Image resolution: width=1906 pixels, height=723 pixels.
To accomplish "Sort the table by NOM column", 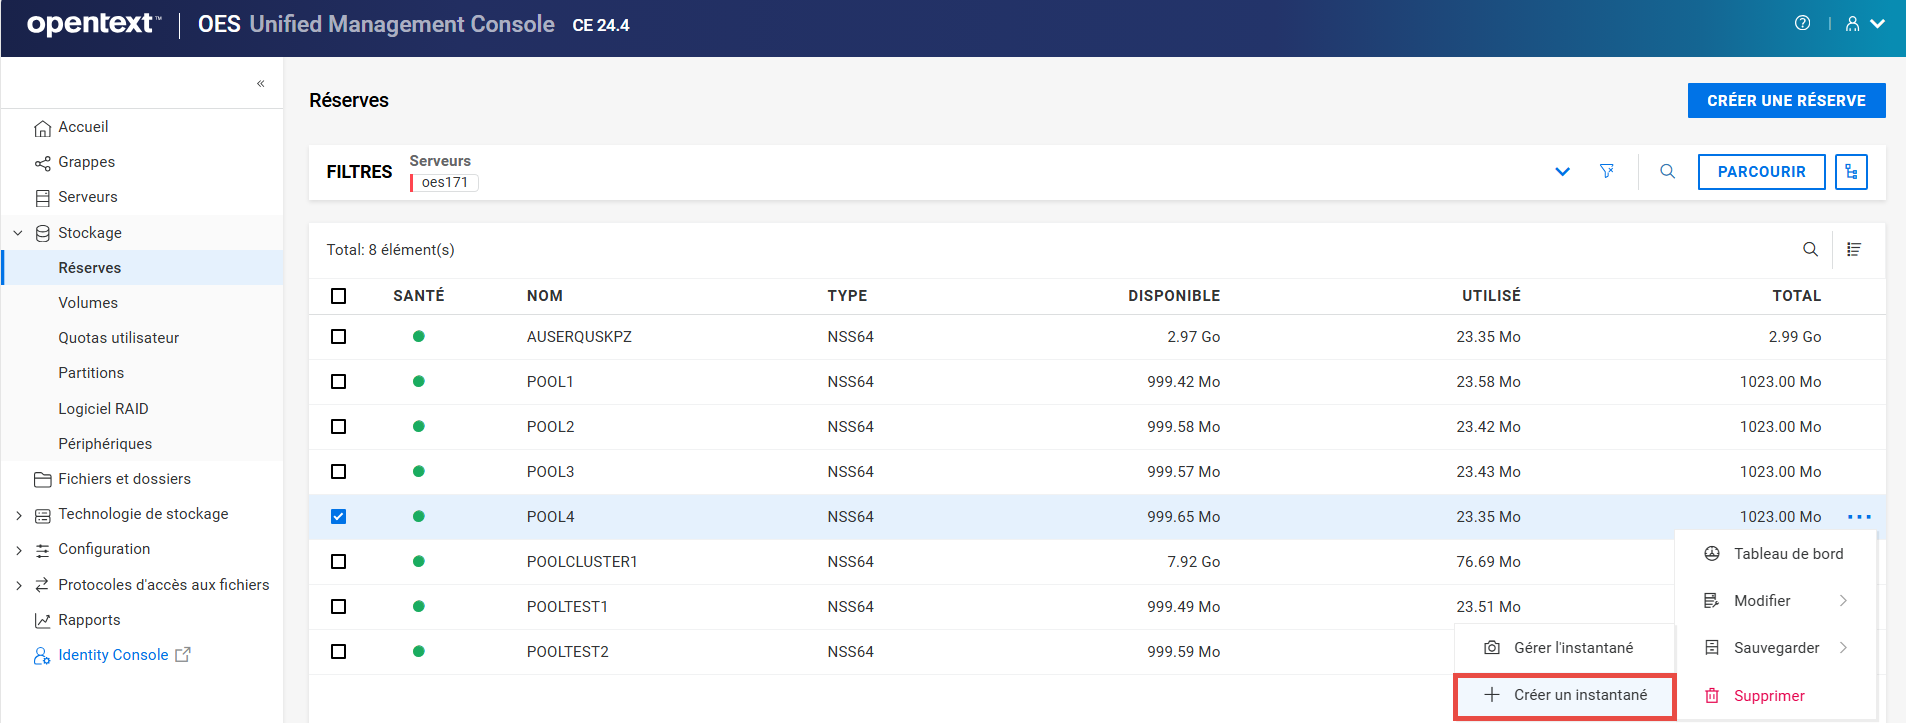I will (545, 296).
